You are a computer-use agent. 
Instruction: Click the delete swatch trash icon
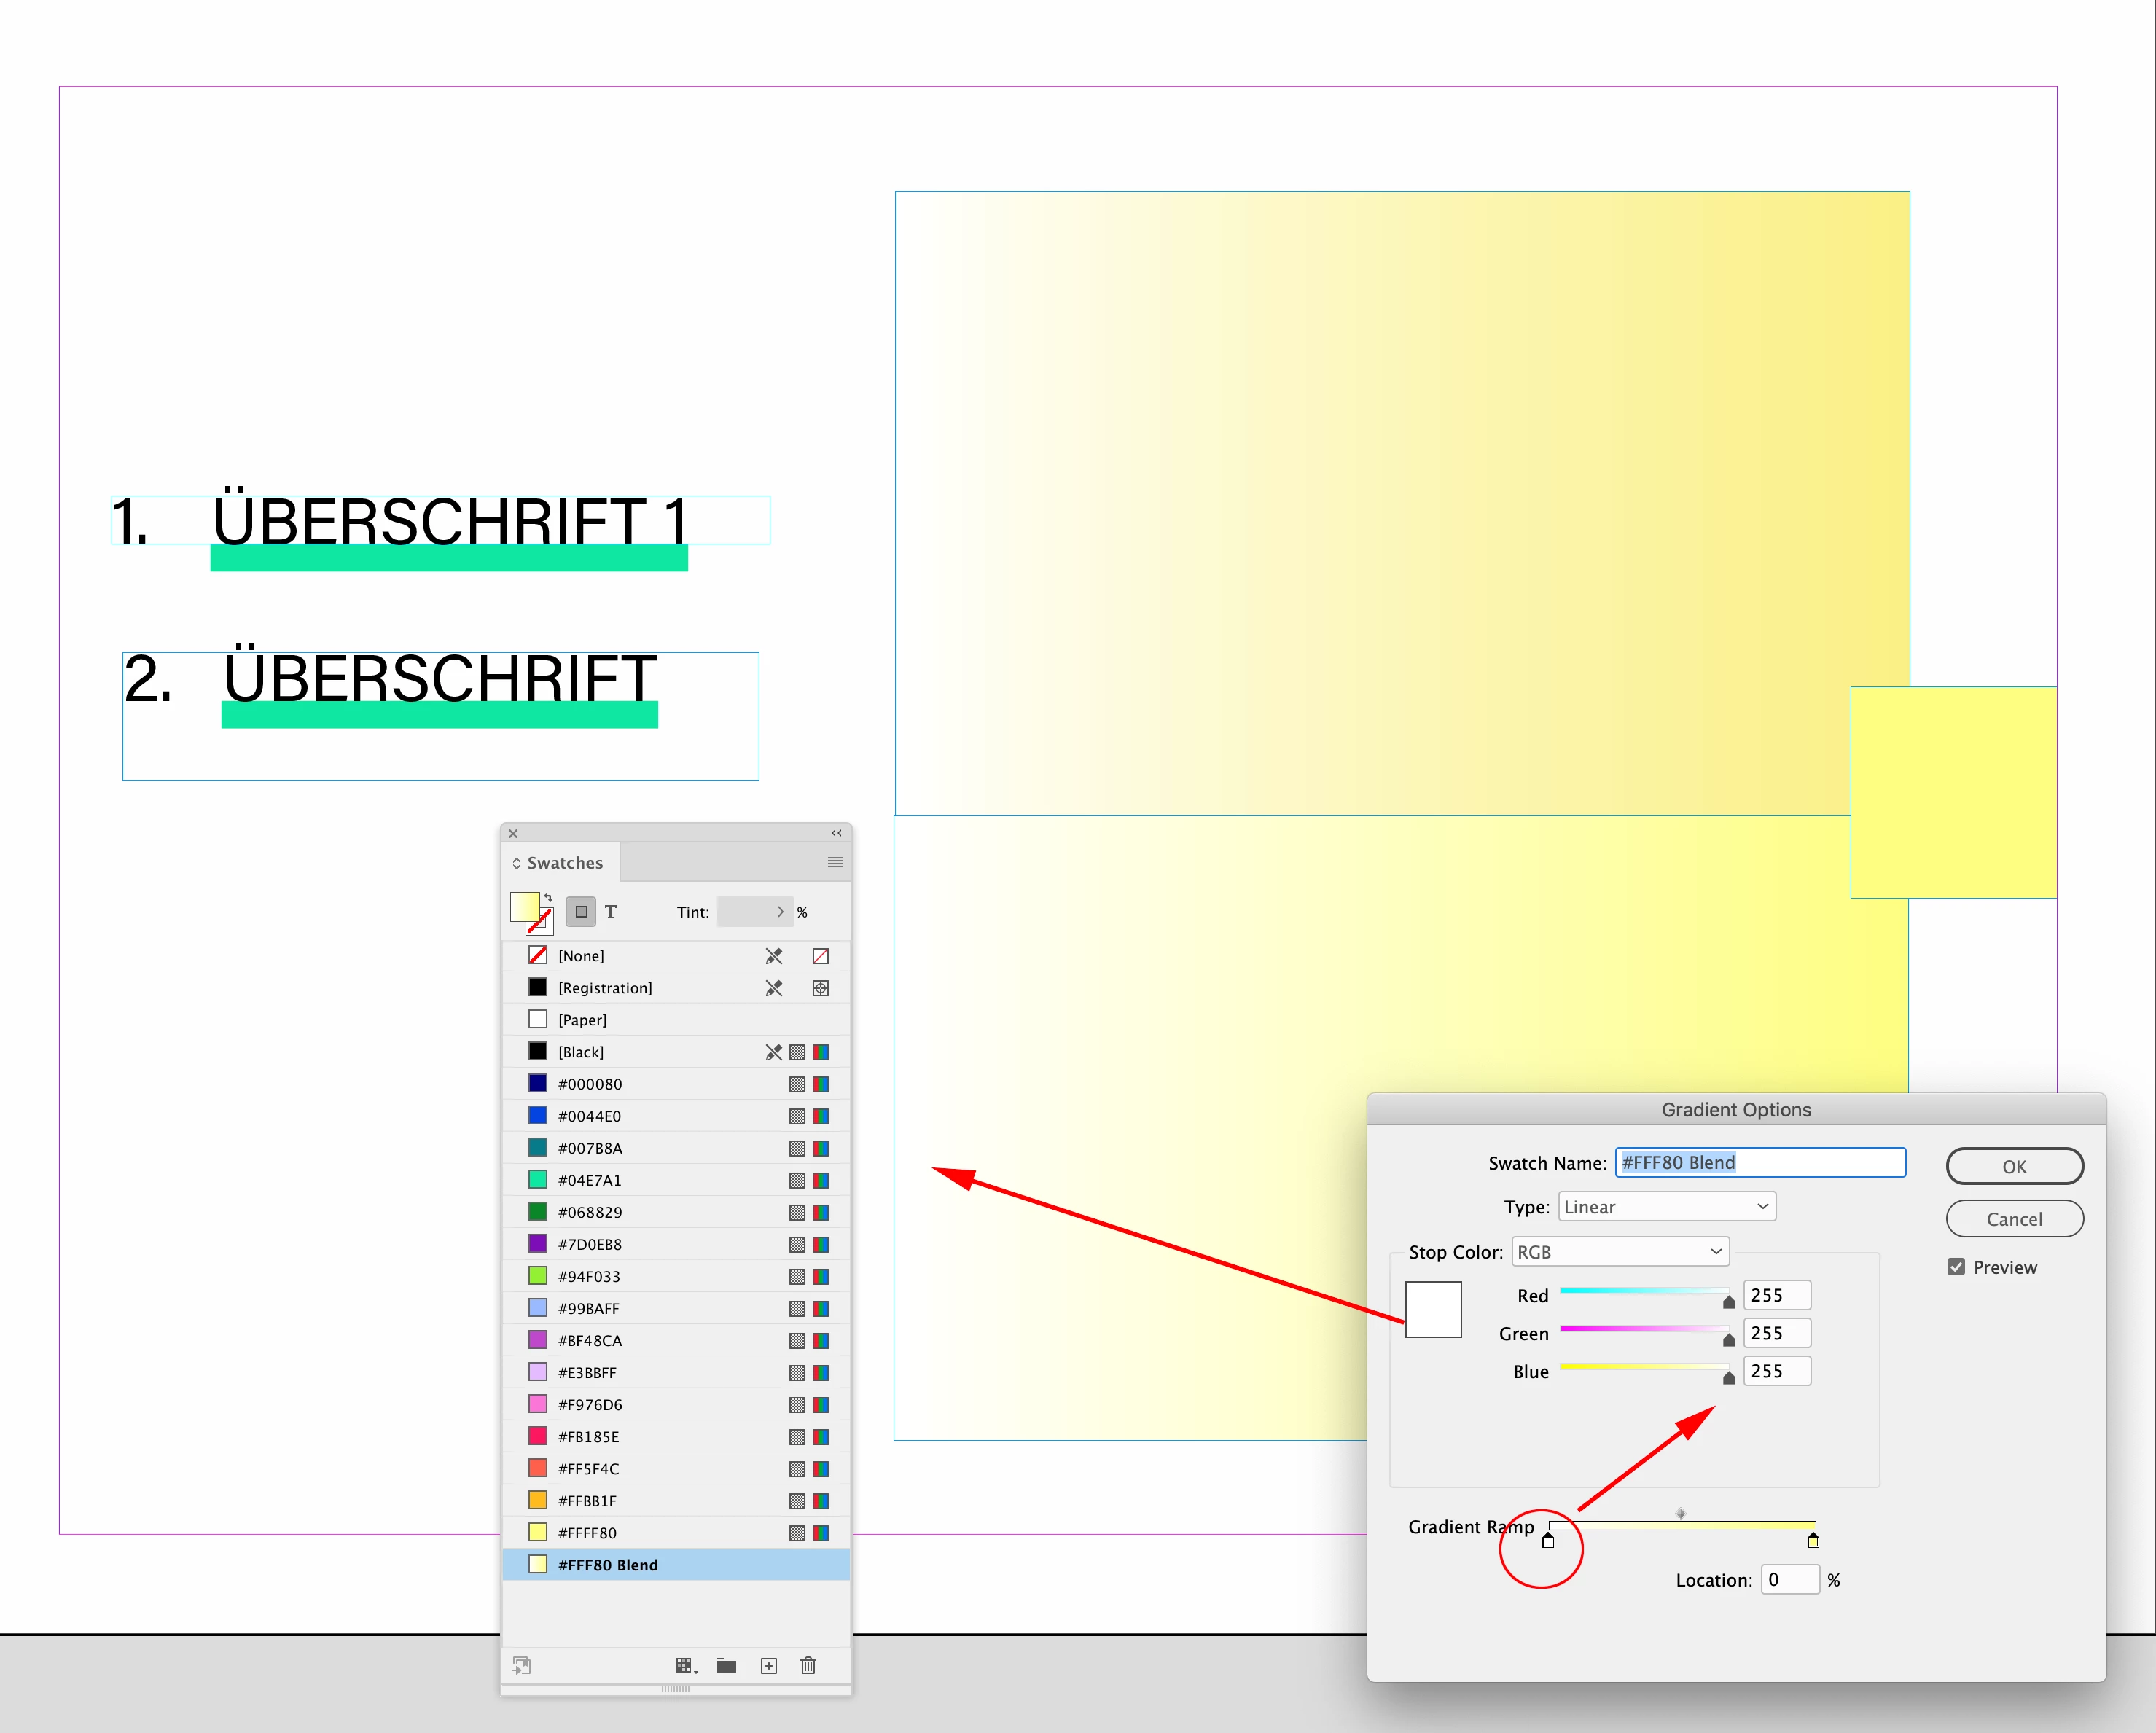(x=808, y=1665)
